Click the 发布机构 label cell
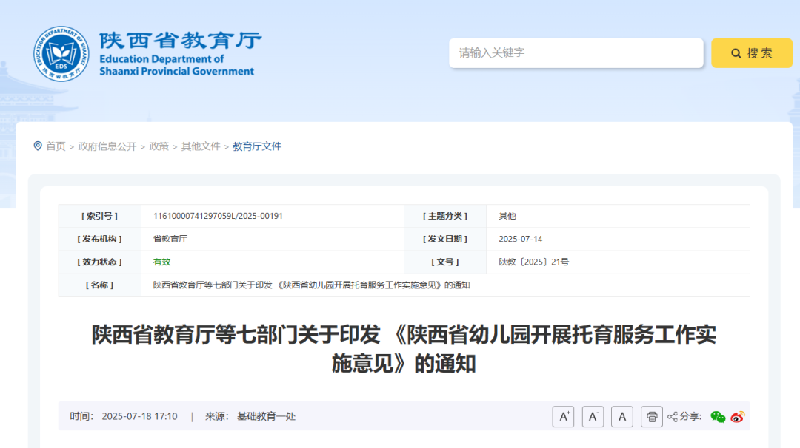800x448 pixels. tap(99, 239)
